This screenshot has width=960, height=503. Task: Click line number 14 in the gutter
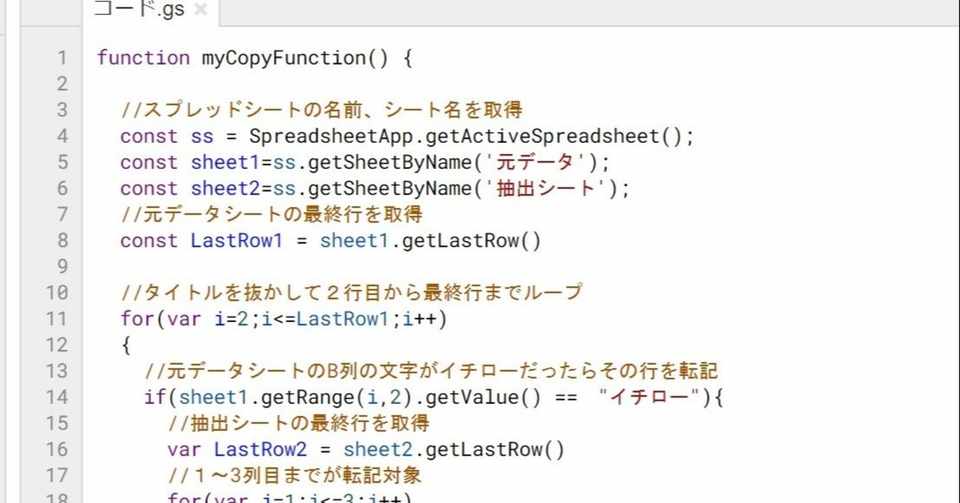click(x=62, y=397)
